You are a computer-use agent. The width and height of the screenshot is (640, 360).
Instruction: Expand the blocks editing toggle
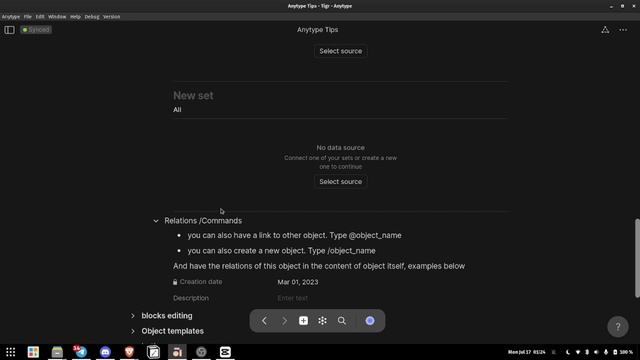[x=133, y=316]
